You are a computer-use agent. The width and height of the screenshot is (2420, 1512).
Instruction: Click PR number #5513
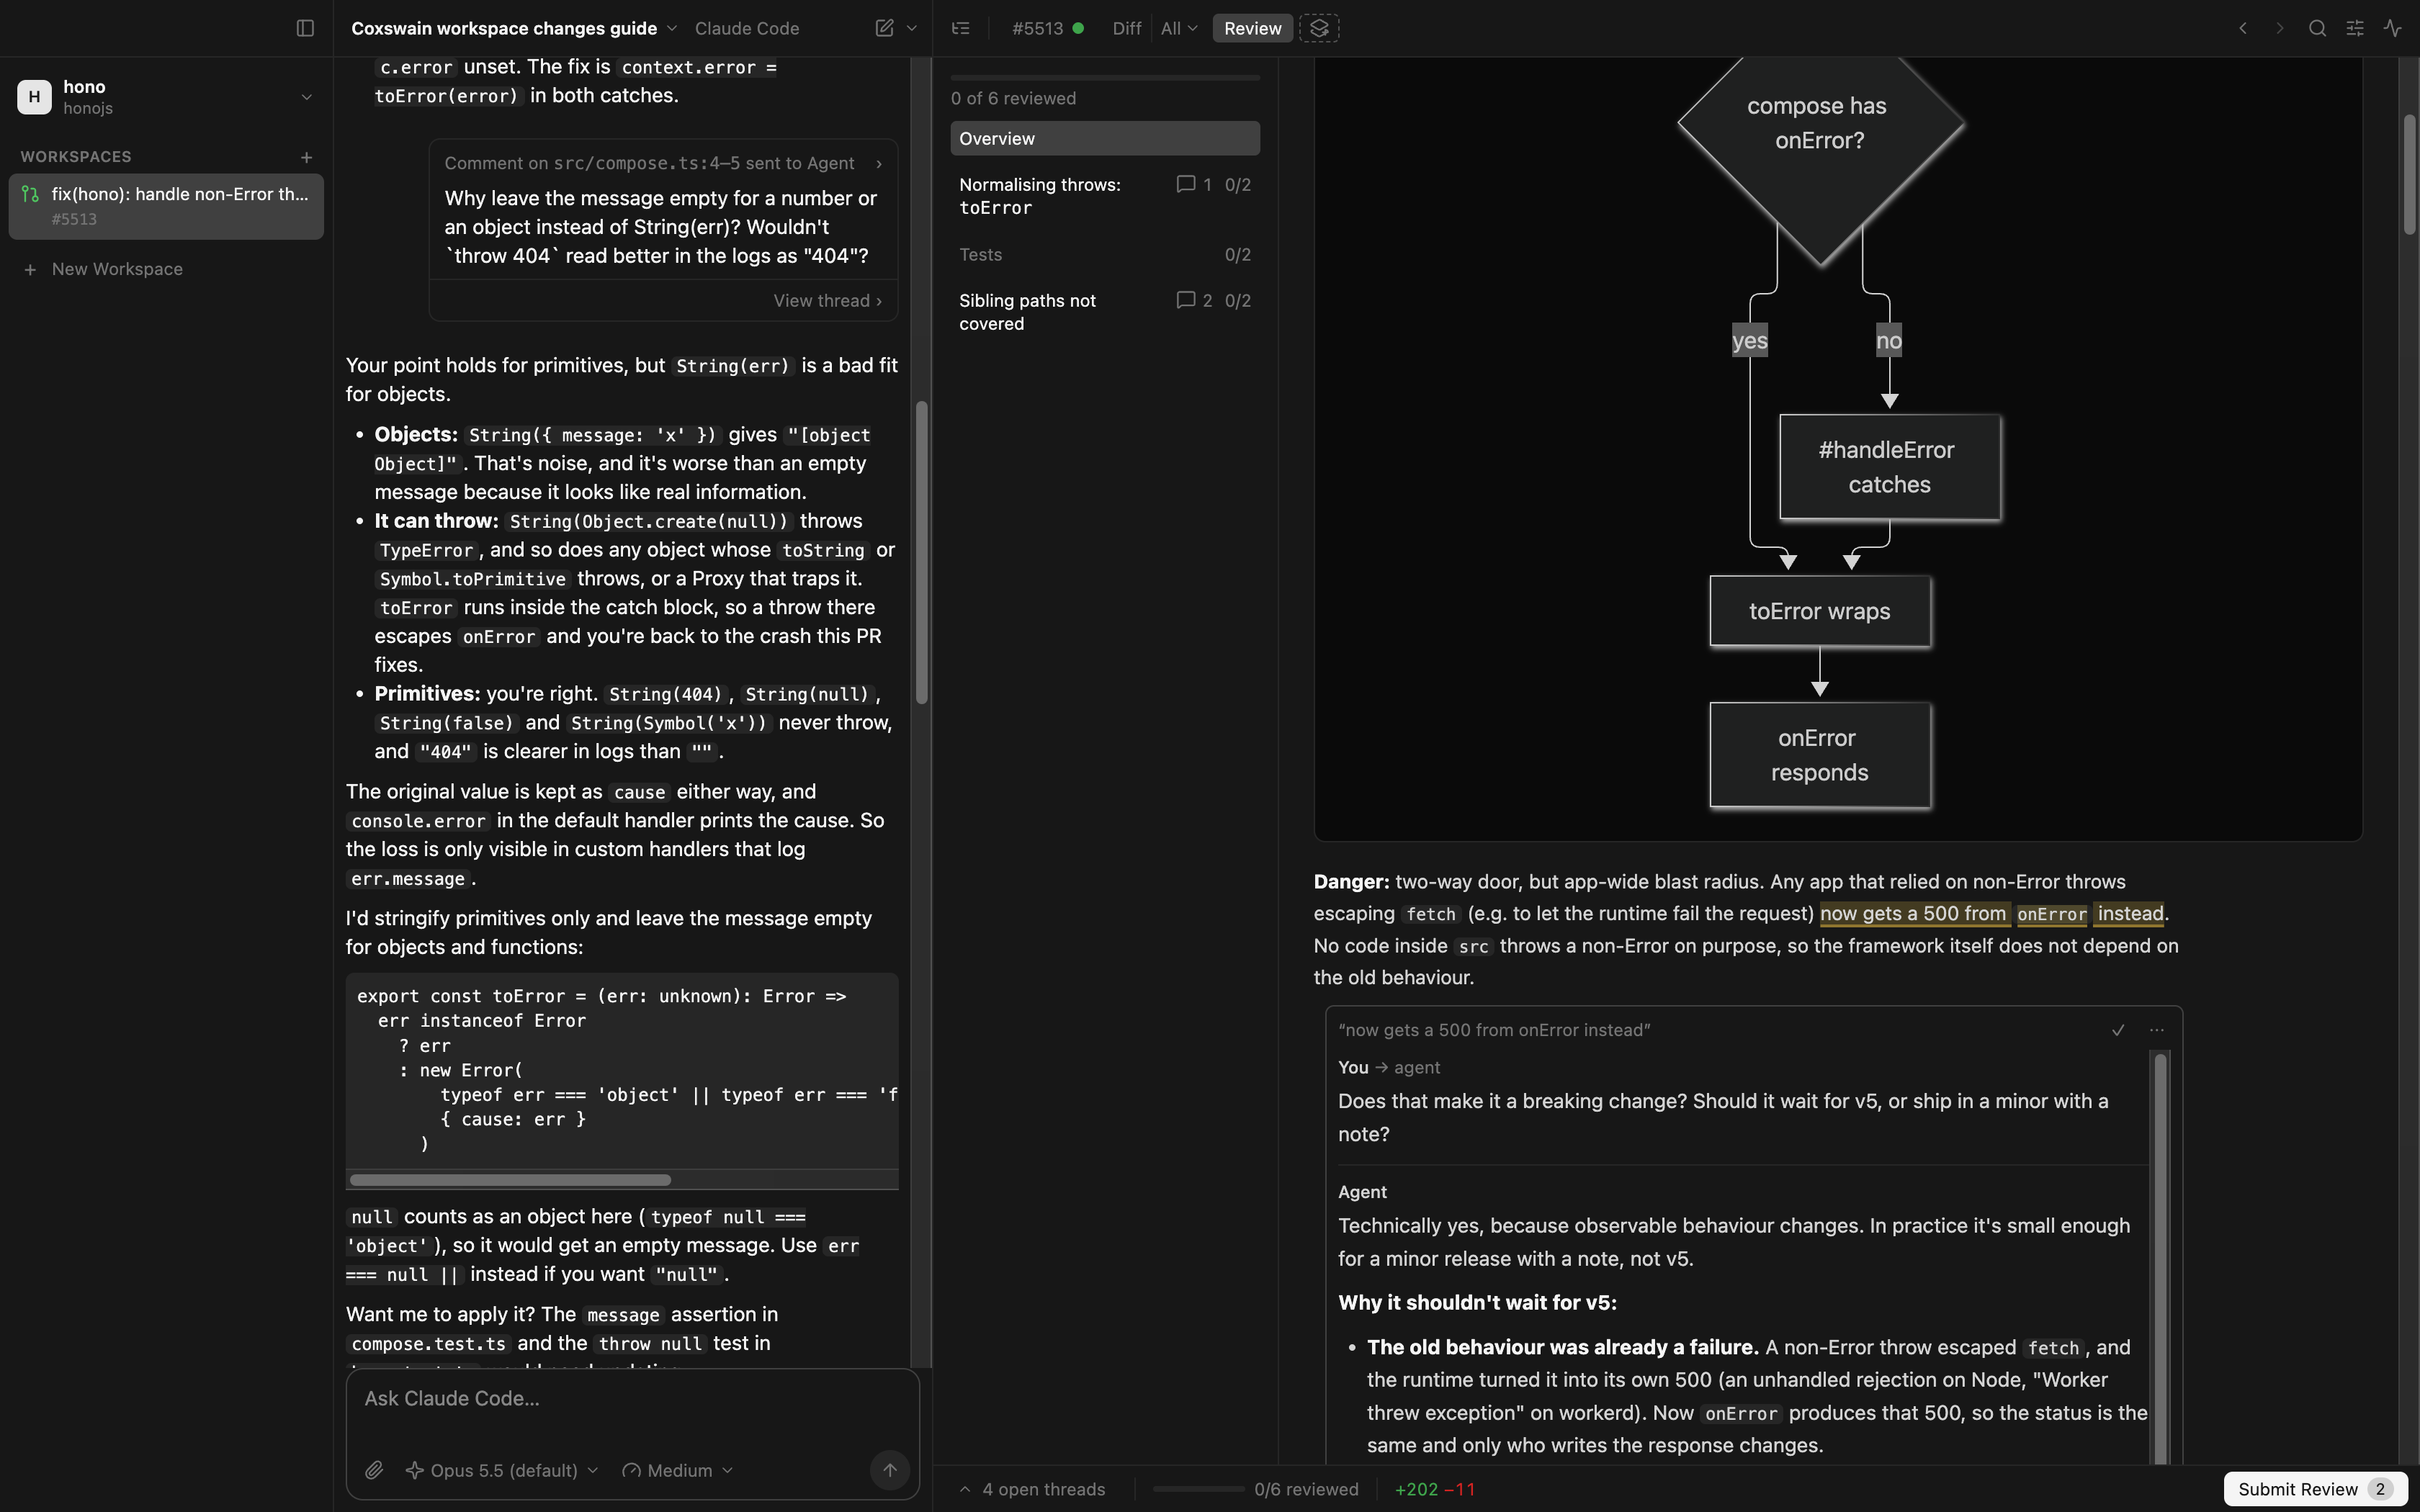point(1037,28)
